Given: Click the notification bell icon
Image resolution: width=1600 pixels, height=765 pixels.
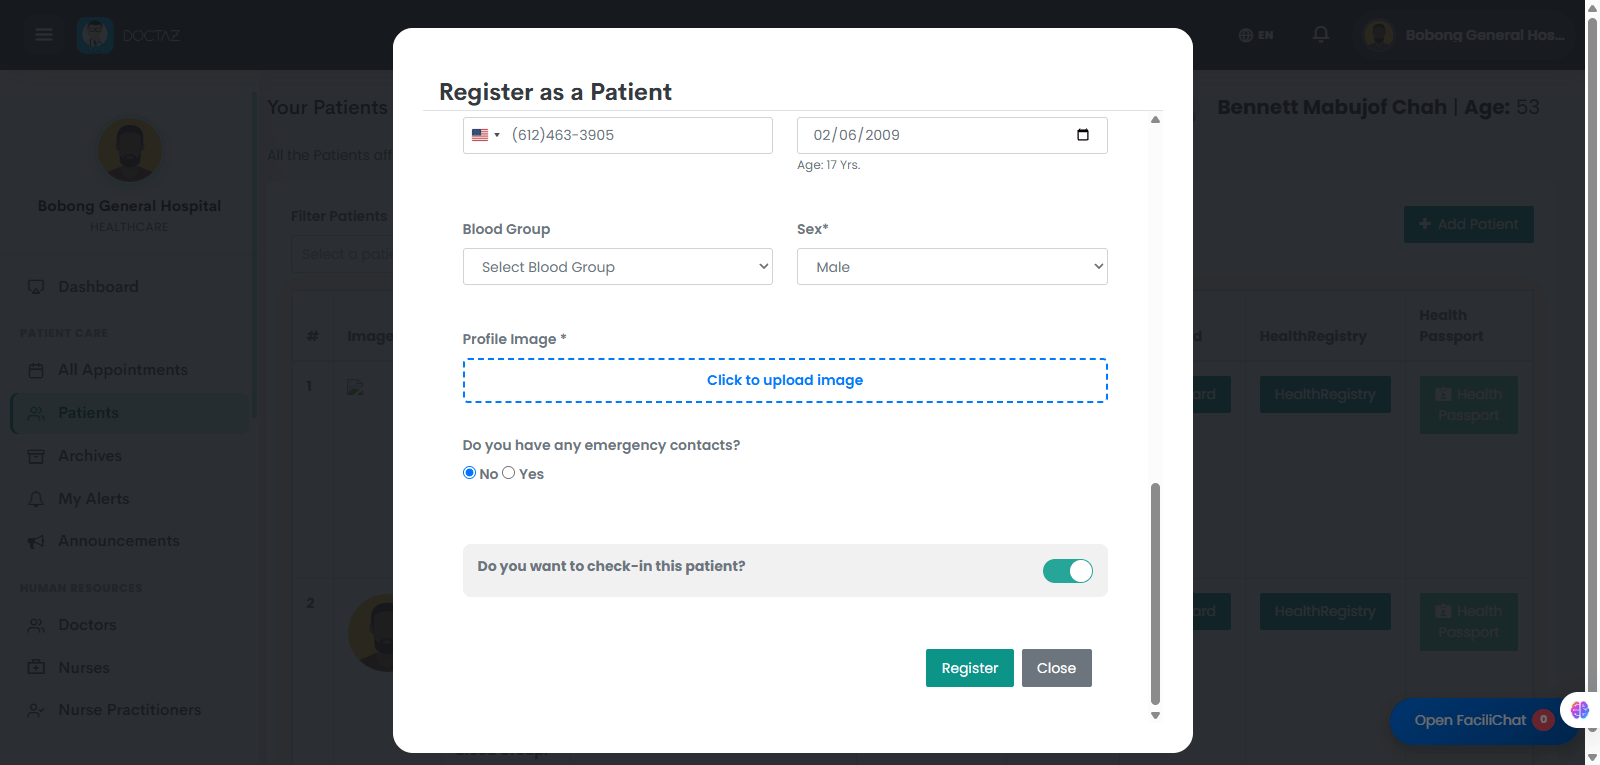Looking at the screenshot, I should click(x=1321, y=35).
